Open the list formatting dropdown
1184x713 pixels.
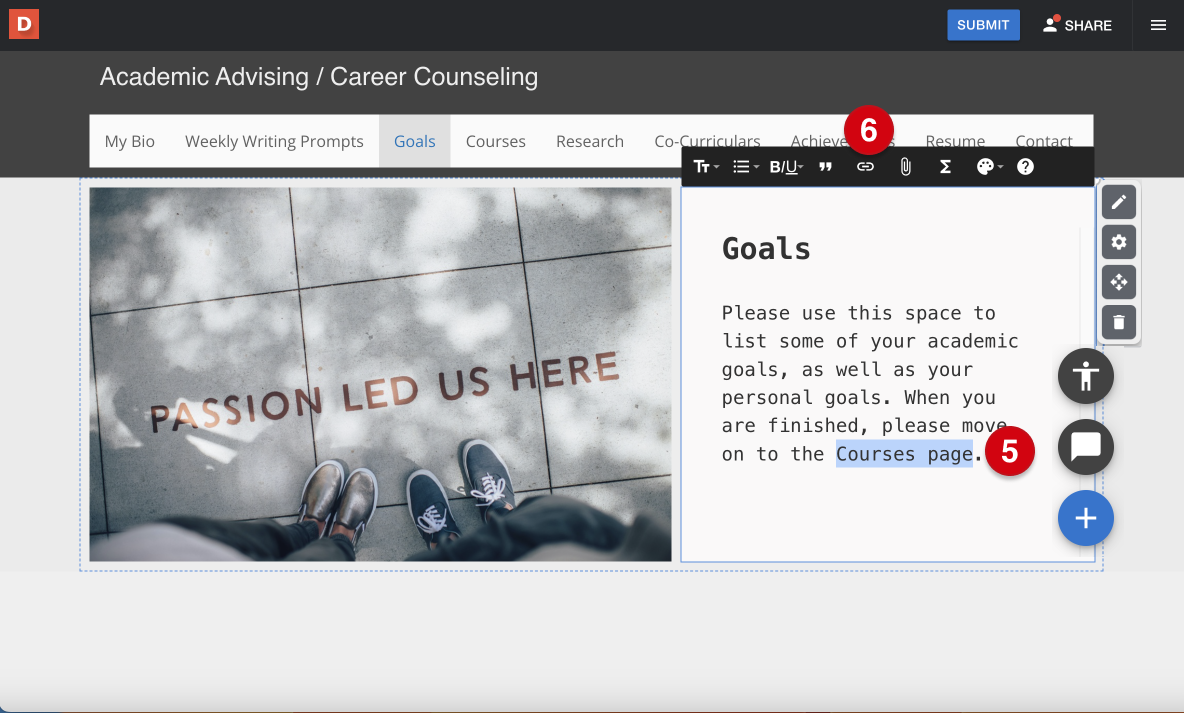tap(745, 167)
